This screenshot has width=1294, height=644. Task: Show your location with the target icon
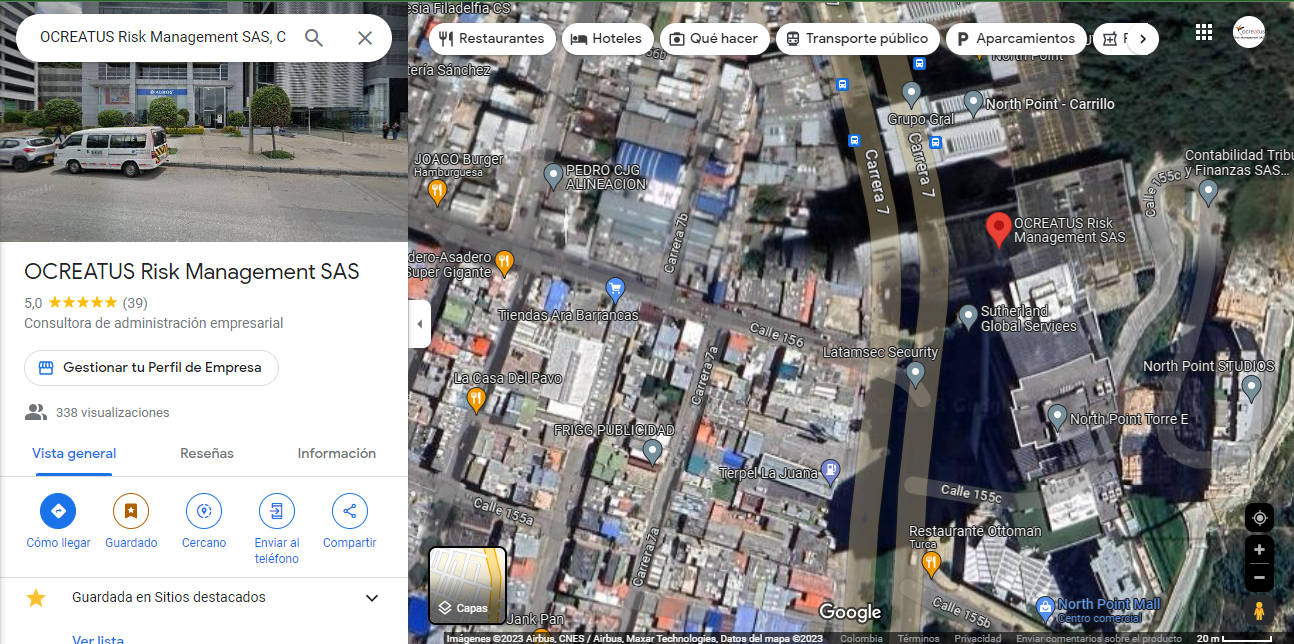1259,518
